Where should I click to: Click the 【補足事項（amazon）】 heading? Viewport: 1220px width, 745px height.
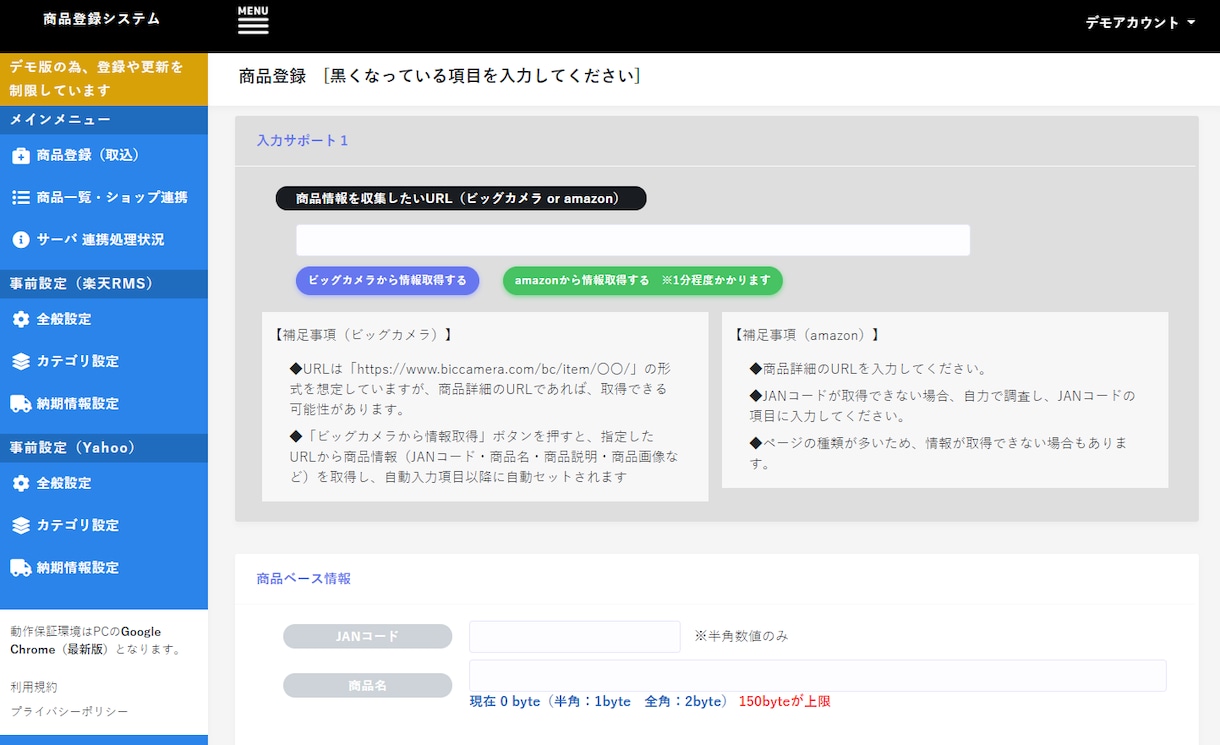point(808,335)
